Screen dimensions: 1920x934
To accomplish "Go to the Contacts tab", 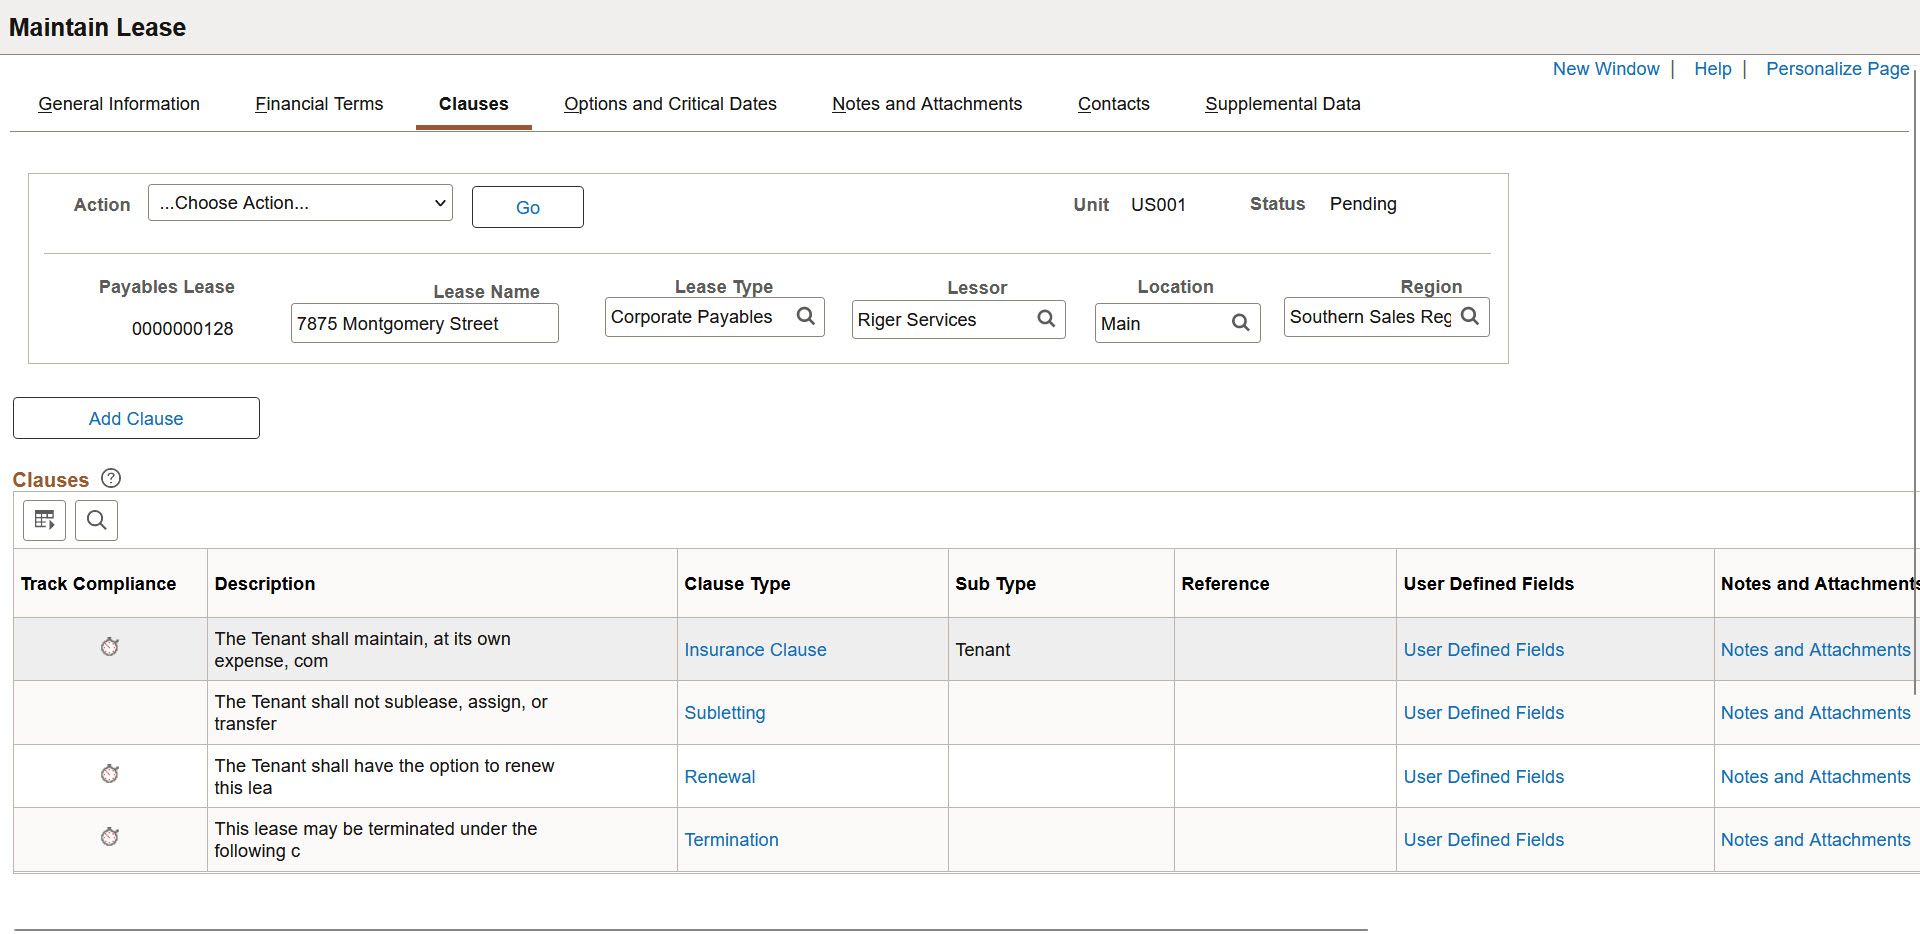I will point(1113,104).
